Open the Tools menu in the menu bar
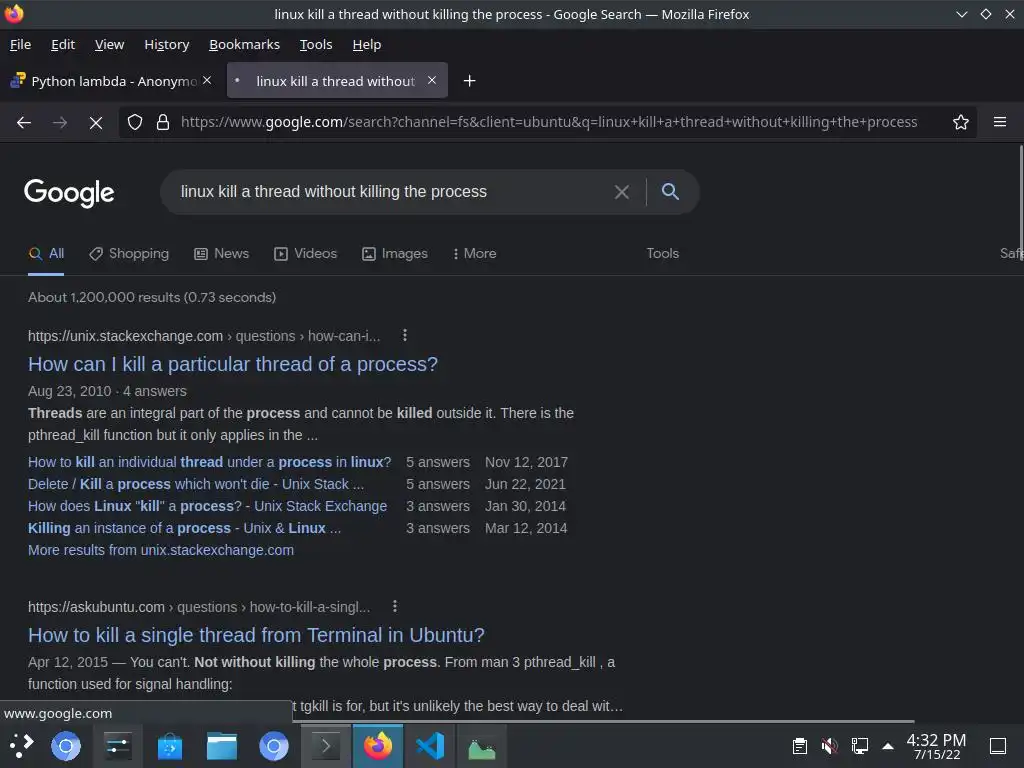Screen dimensions: 1024x768 tap(316, 44)
